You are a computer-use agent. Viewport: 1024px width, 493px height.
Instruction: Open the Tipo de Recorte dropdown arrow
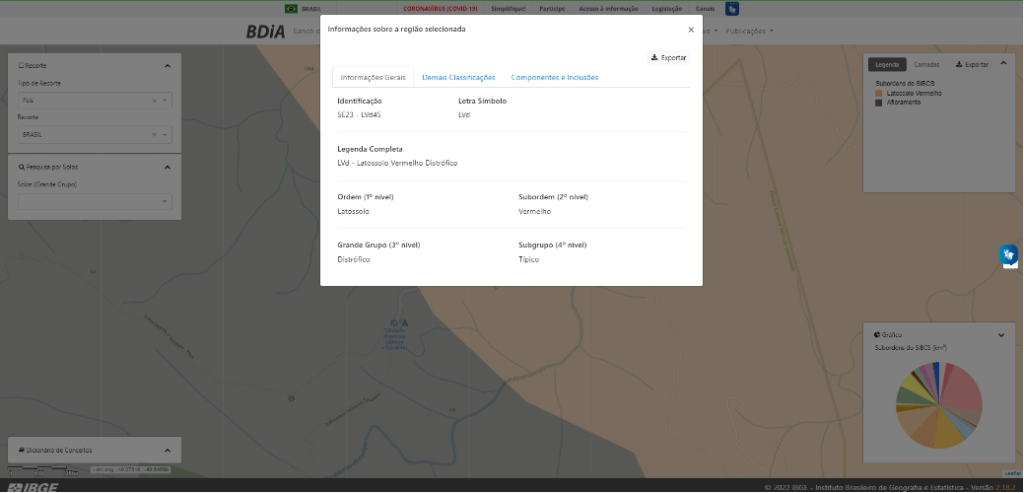click(x=165, y=101)
